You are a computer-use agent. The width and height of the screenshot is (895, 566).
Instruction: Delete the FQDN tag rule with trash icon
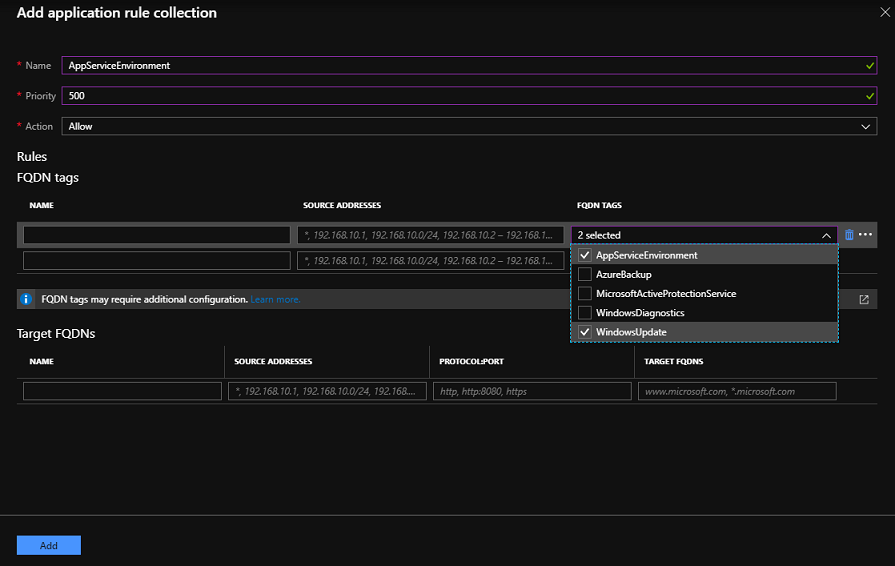point(850,235)
